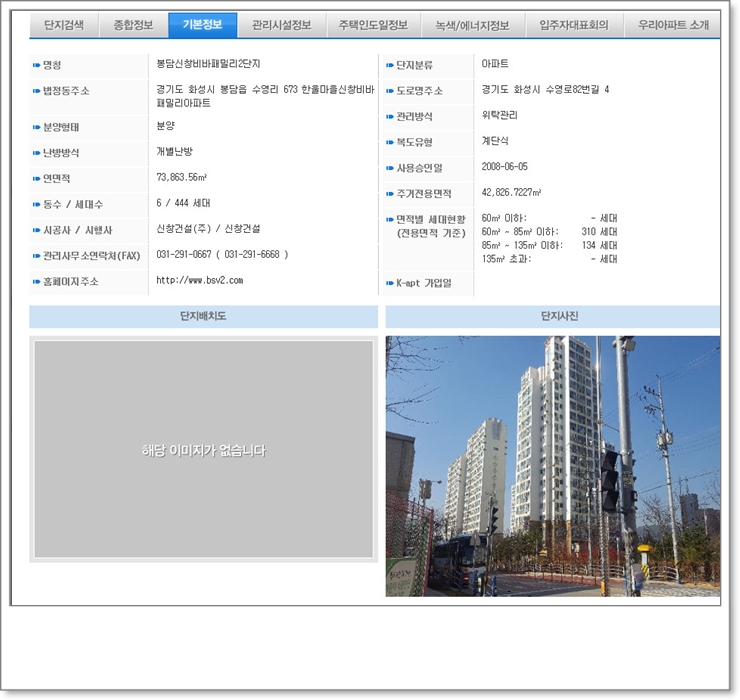Open the 녹색/에너지정보 tab
The width and height of the screenshot is (740, 700).
pyautogui.click(x=472, y=25)
